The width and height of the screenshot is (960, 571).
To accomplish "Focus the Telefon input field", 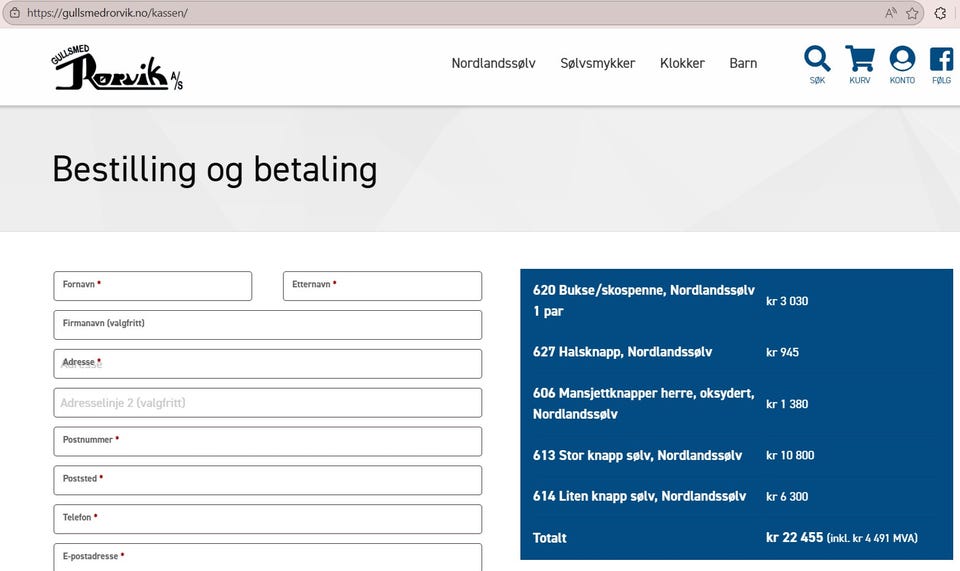I will point(268,519).
